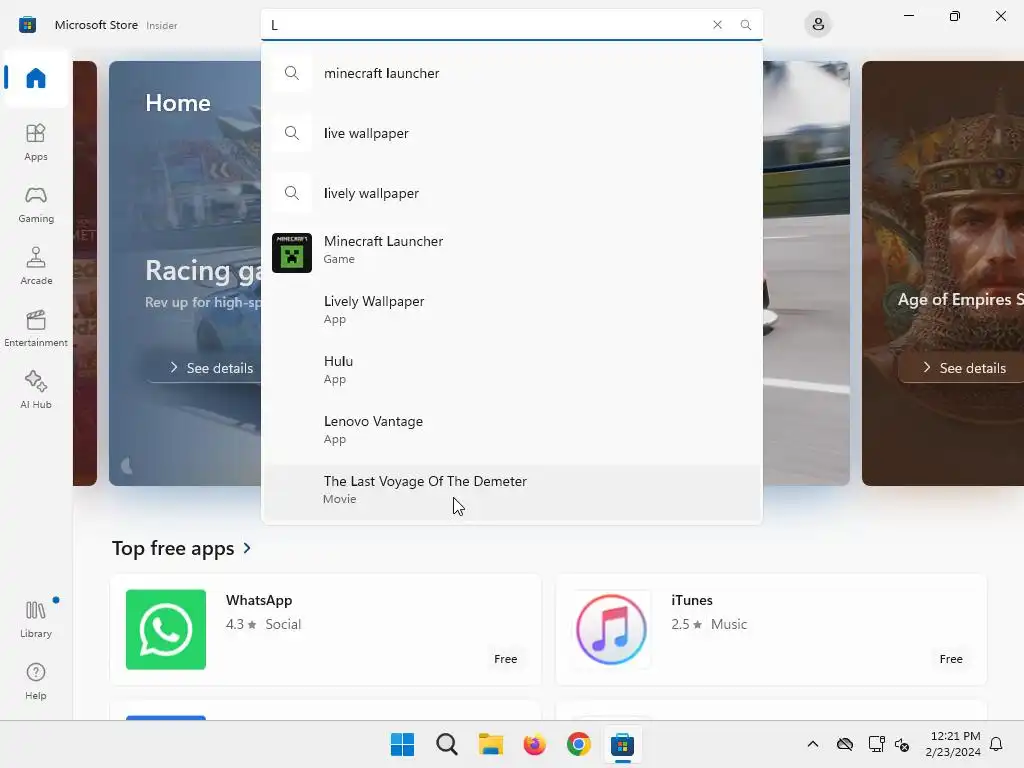Screen dimensions: 1024x768
Task: Click the network display tray icon
Action: [x=876, y=744]
